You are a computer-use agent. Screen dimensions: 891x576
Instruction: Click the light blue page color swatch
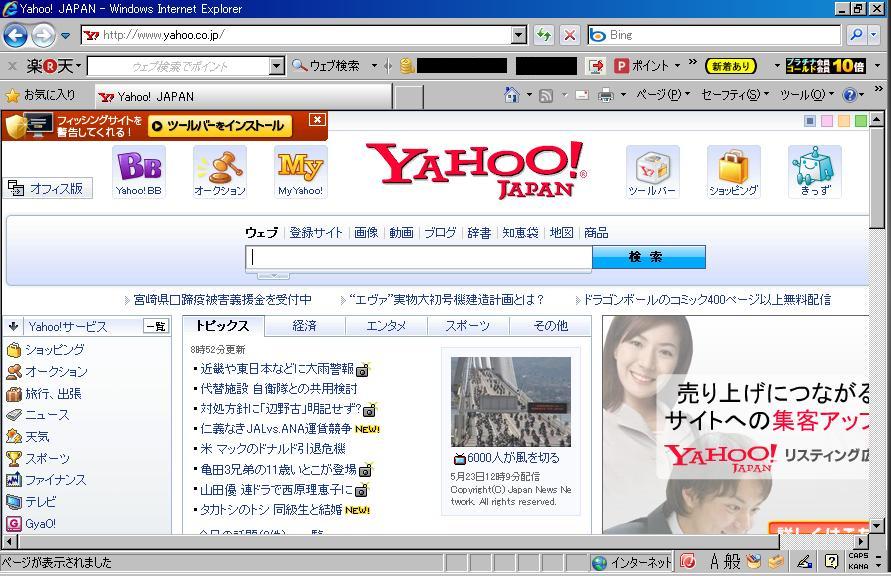point(810,120)
